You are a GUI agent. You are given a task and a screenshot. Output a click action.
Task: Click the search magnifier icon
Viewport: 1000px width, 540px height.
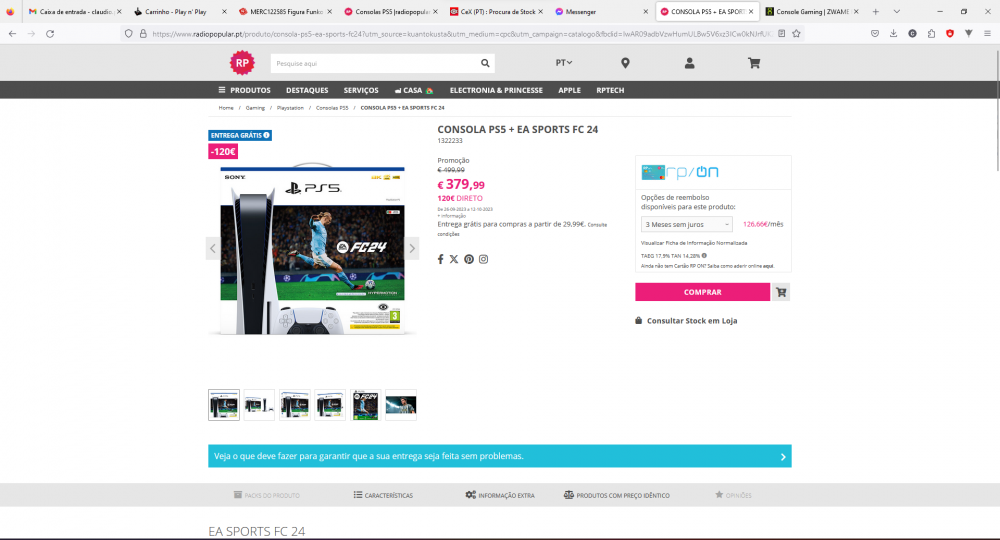tap(485, 63)
